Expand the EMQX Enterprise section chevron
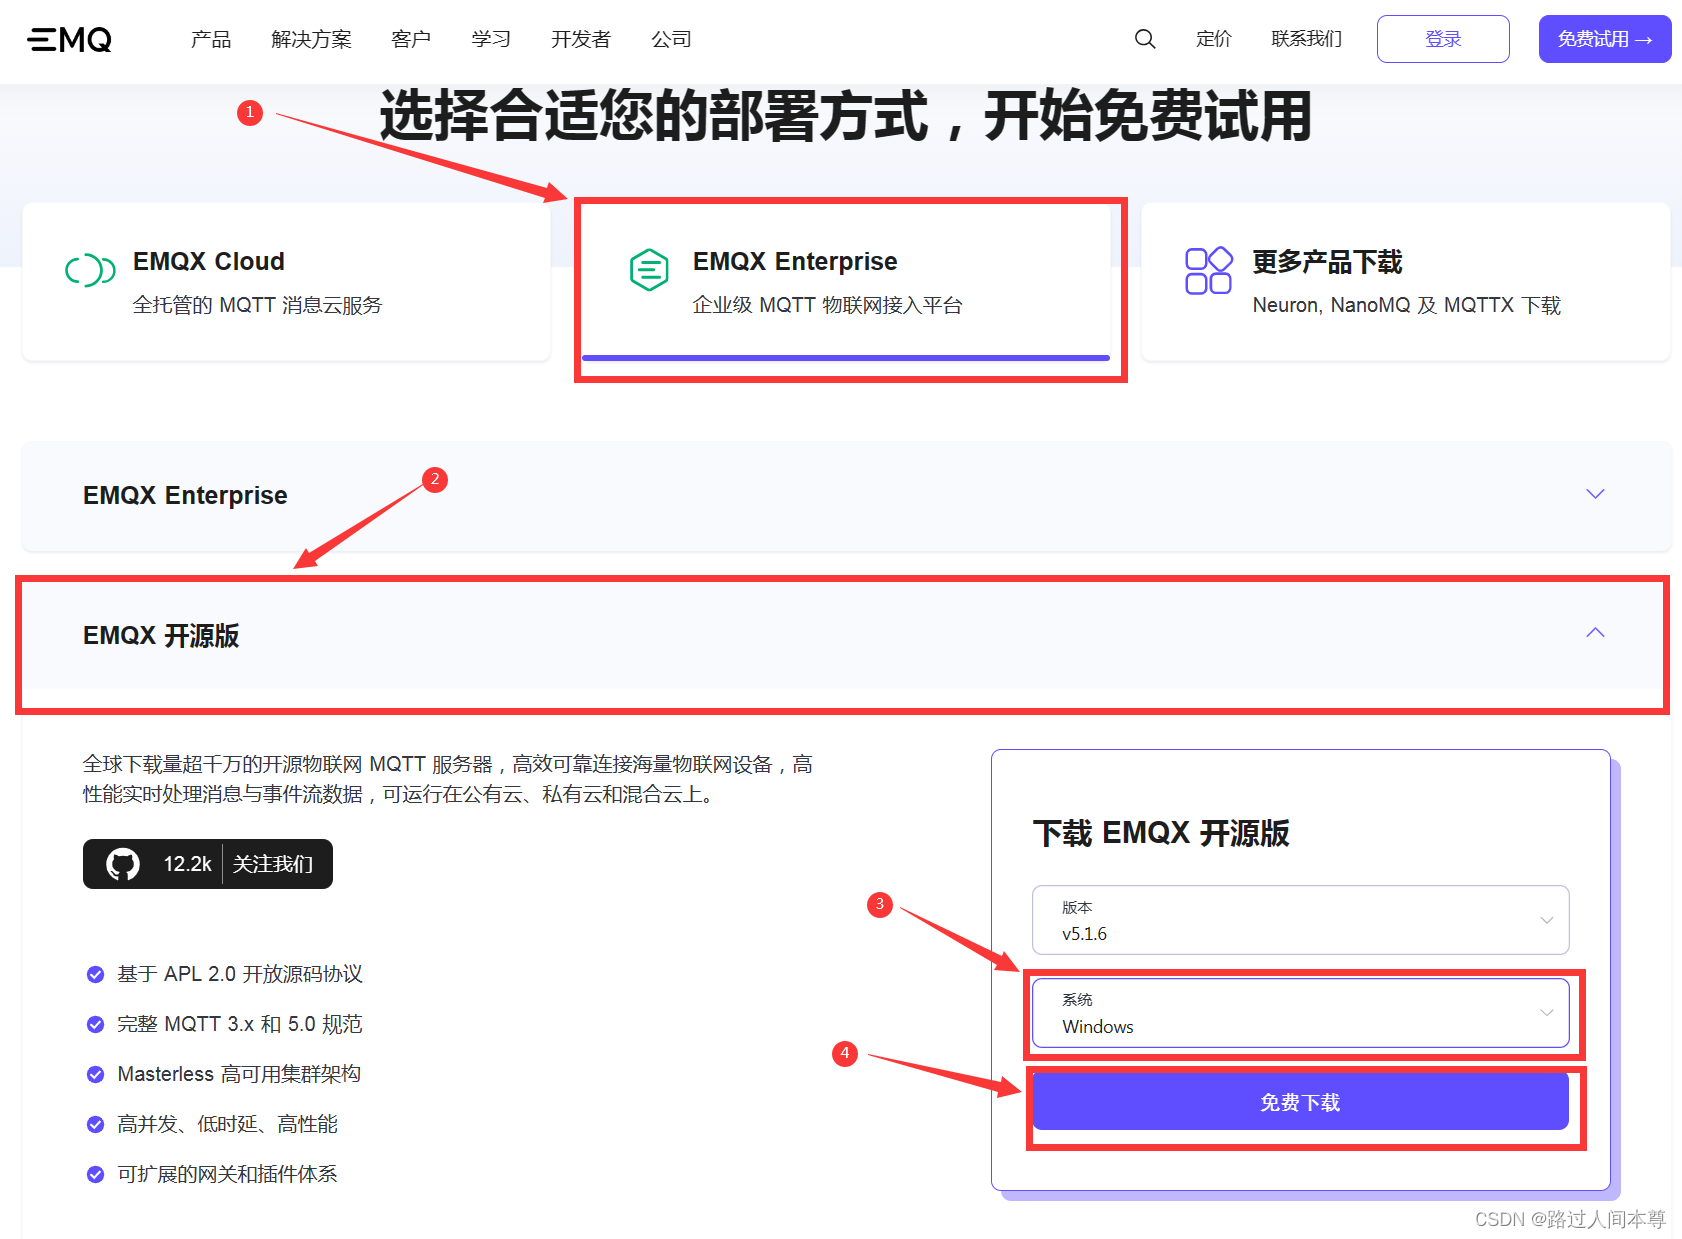1682x1239 pixels. point(1595,494)
